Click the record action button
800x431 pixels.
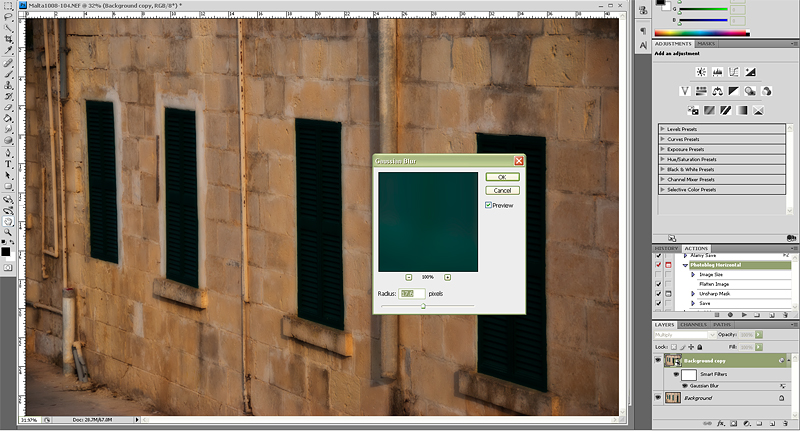tap(730, 315)
